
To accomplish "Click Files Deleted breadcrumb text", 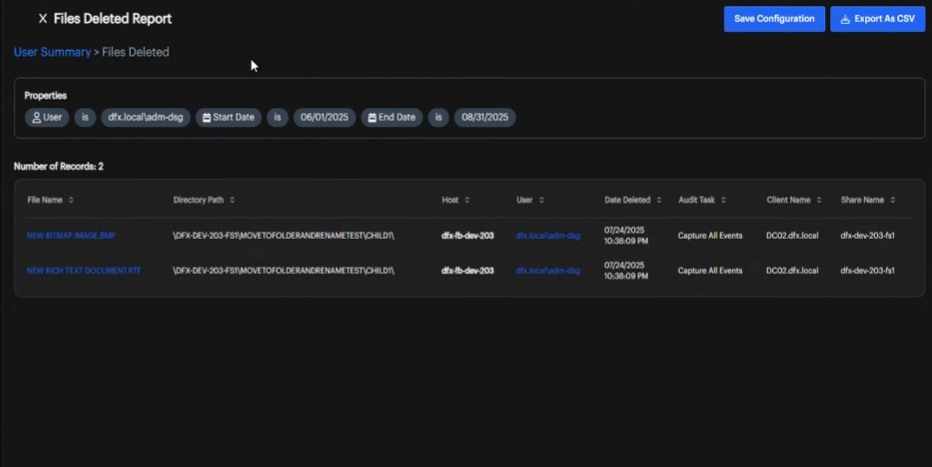I will click(x=136, y=52).
